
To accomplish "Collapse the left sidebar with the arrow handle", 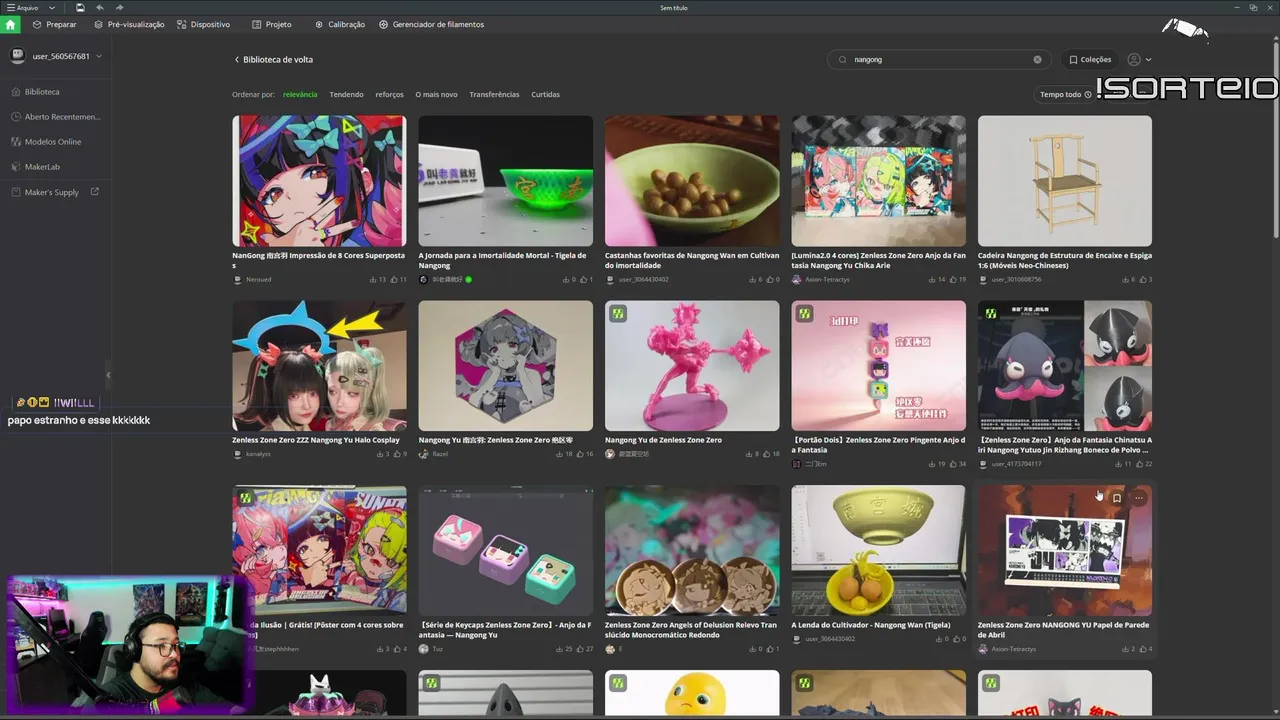I will 108,375.
